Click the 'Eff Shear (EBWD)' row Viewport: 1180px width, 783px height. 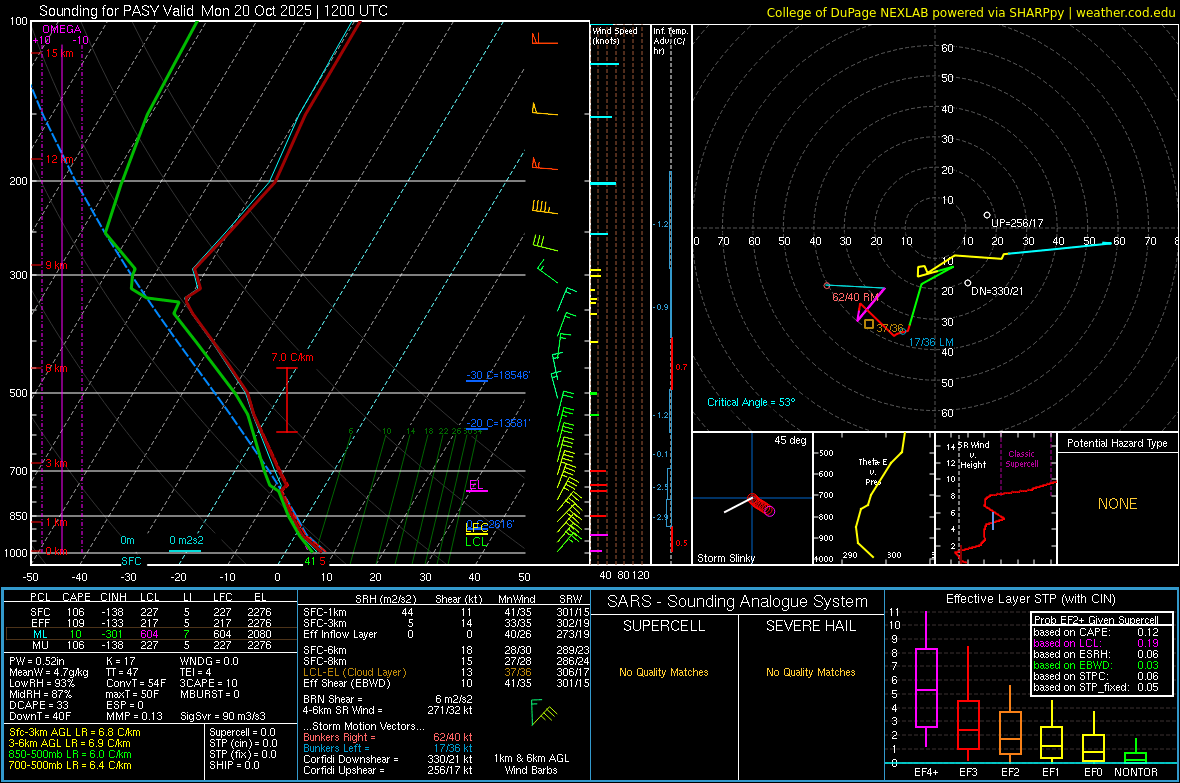[446, 683]
